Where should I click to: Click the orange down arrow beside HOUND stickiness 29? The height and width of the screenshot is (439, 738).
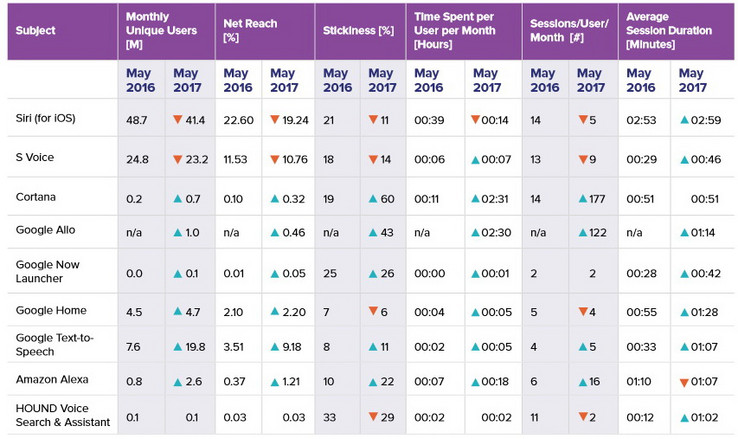point(373,416)
